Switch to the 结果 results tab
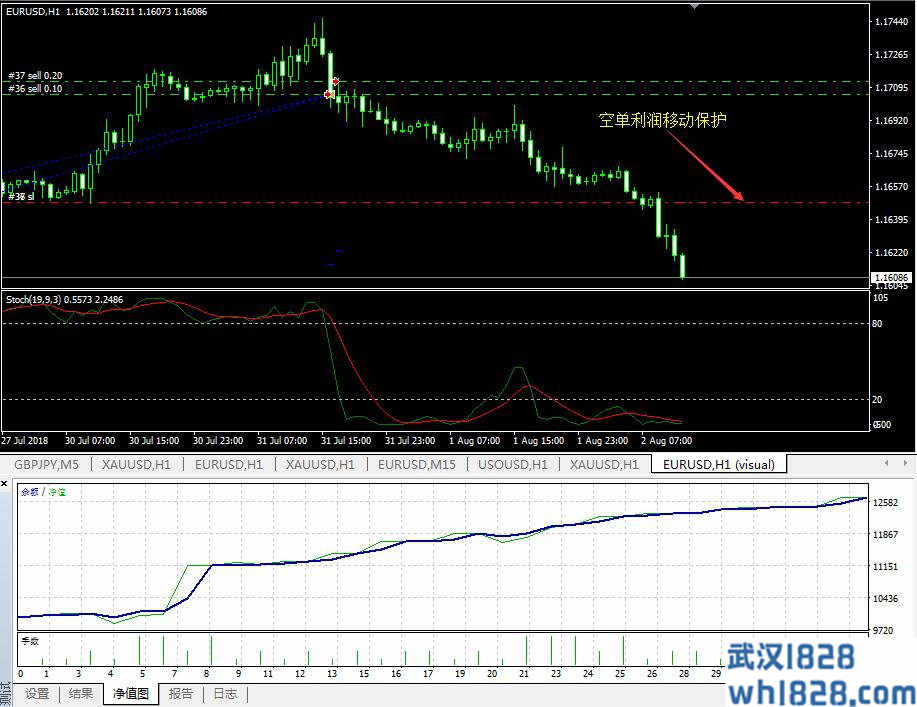 click(81, 694)
